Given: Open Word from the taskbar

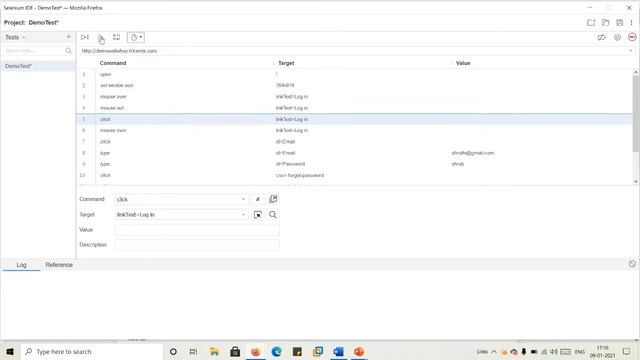Looking at the screenshot, I should tap(338, 351).
